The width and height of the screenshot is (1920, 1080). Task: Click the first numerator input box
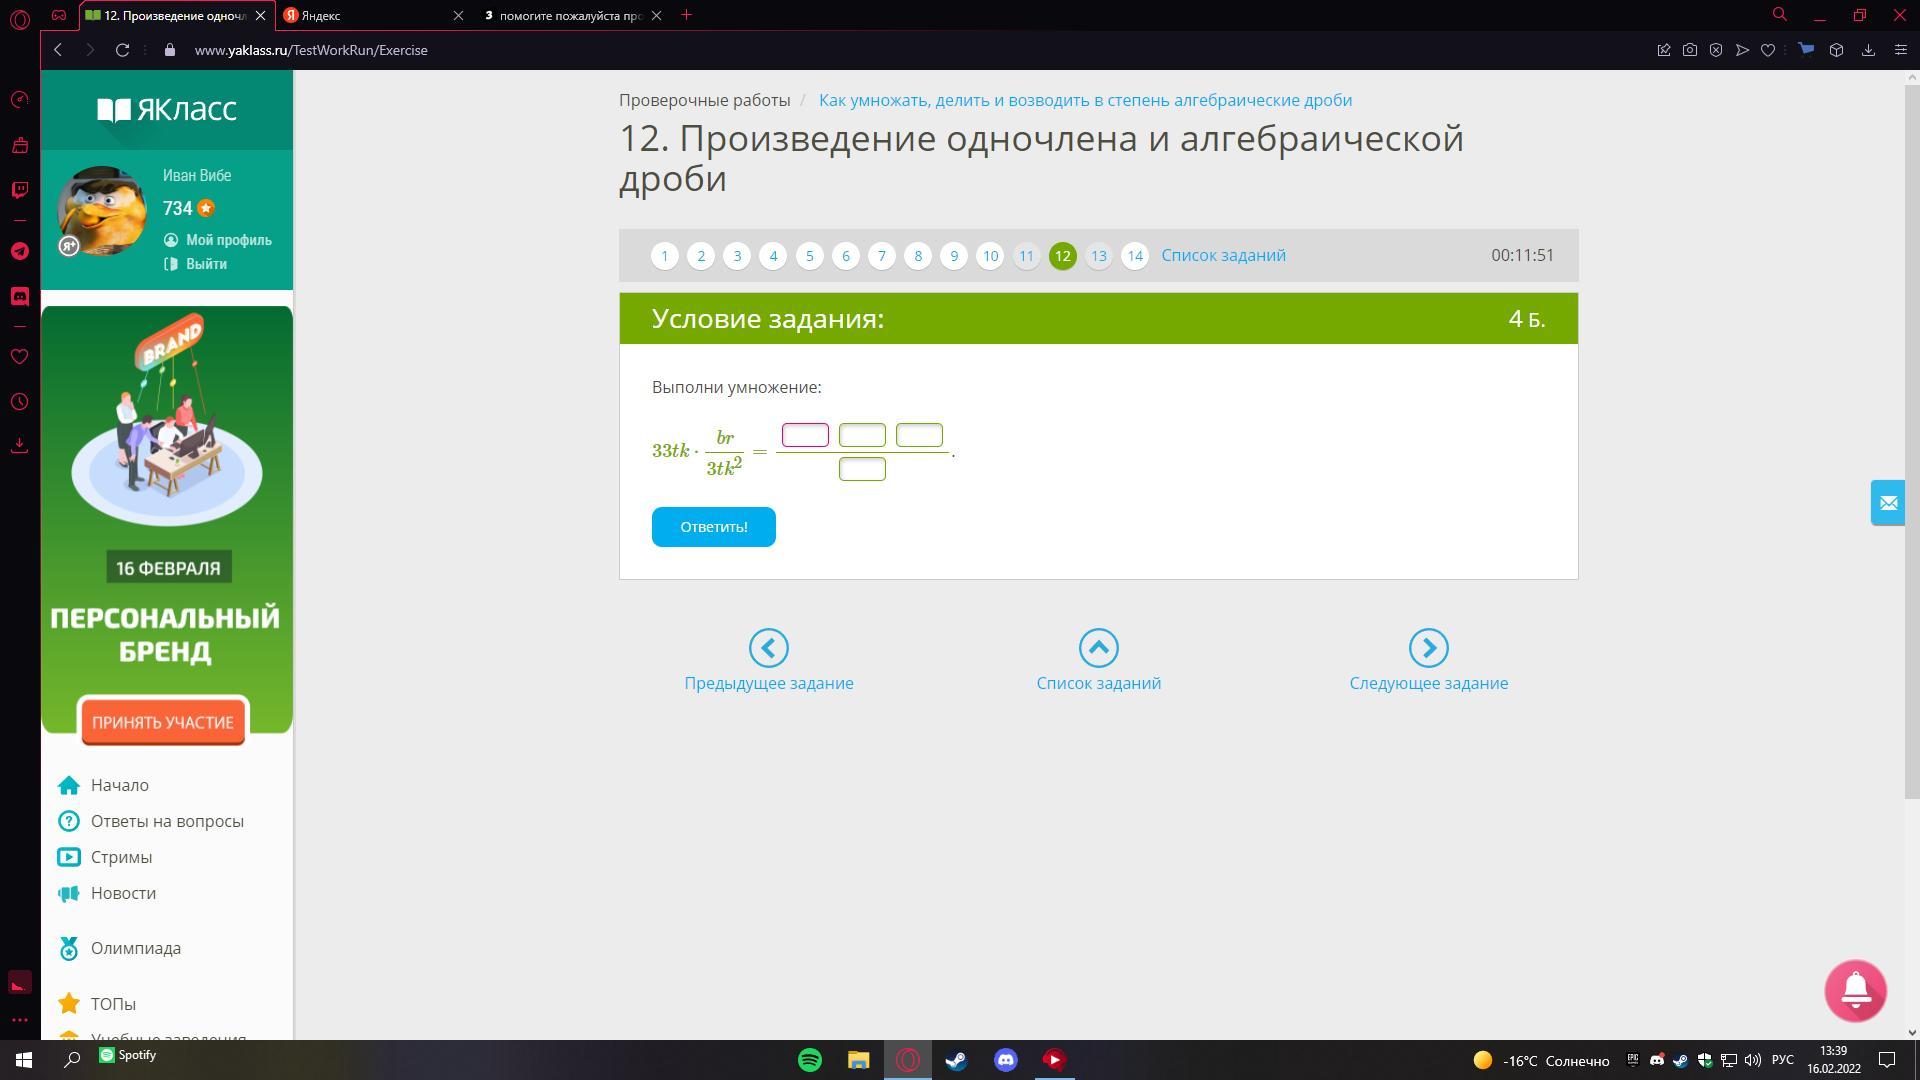[x=805, y=435]
